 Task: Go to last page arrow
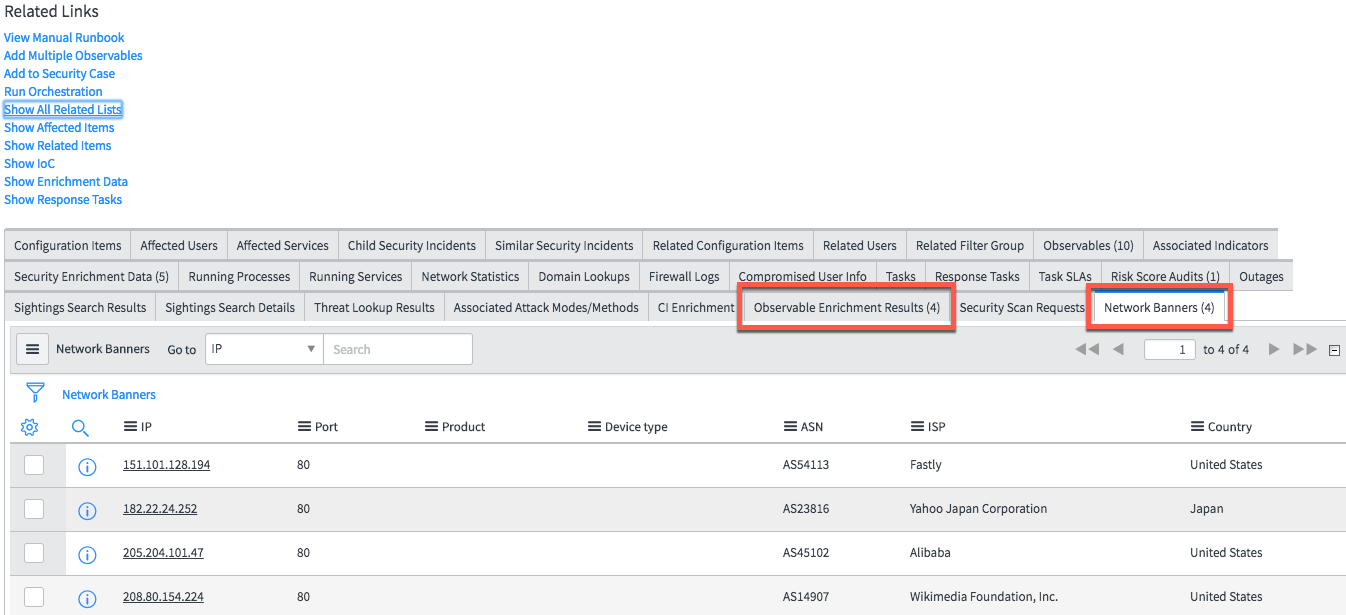click(1305, 349)
